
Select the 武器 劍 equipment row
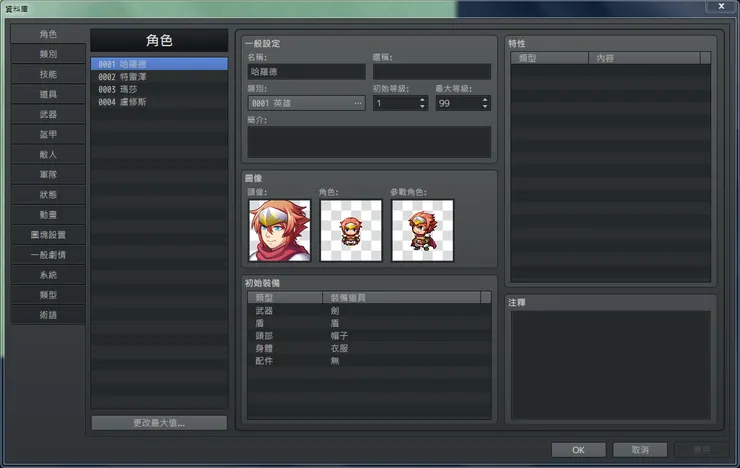click(369, 310)
